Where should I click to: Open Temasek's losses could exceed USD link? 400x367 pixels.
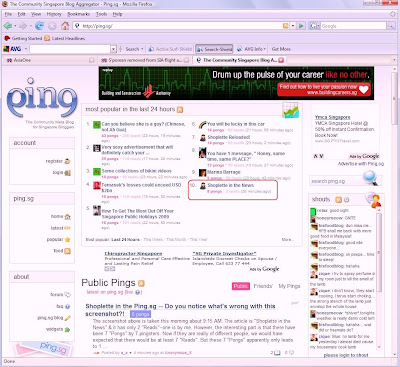tap(141, 187)
